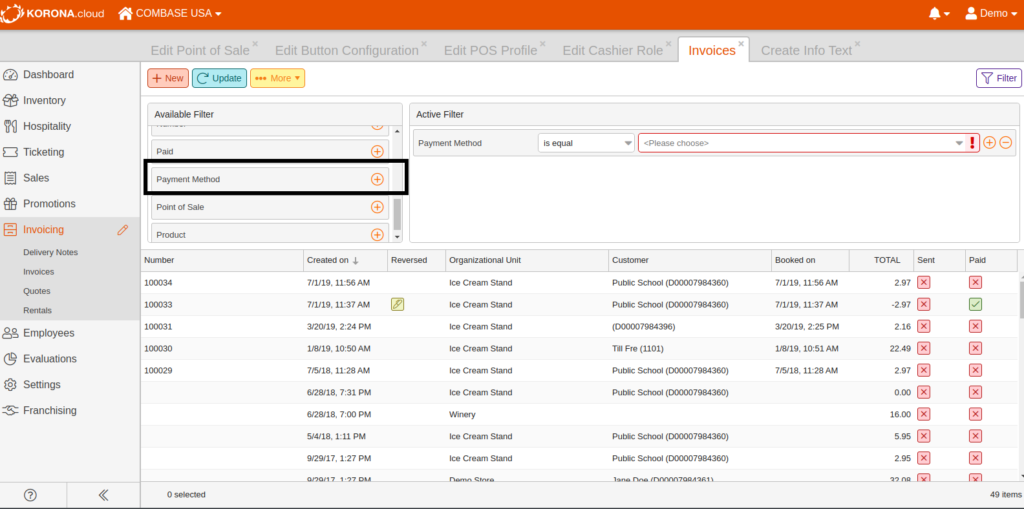Viewport: 1024px width, 509px height.
Task: Click reversed note icon for invoice 100033
Action: [x=397, y=304]
